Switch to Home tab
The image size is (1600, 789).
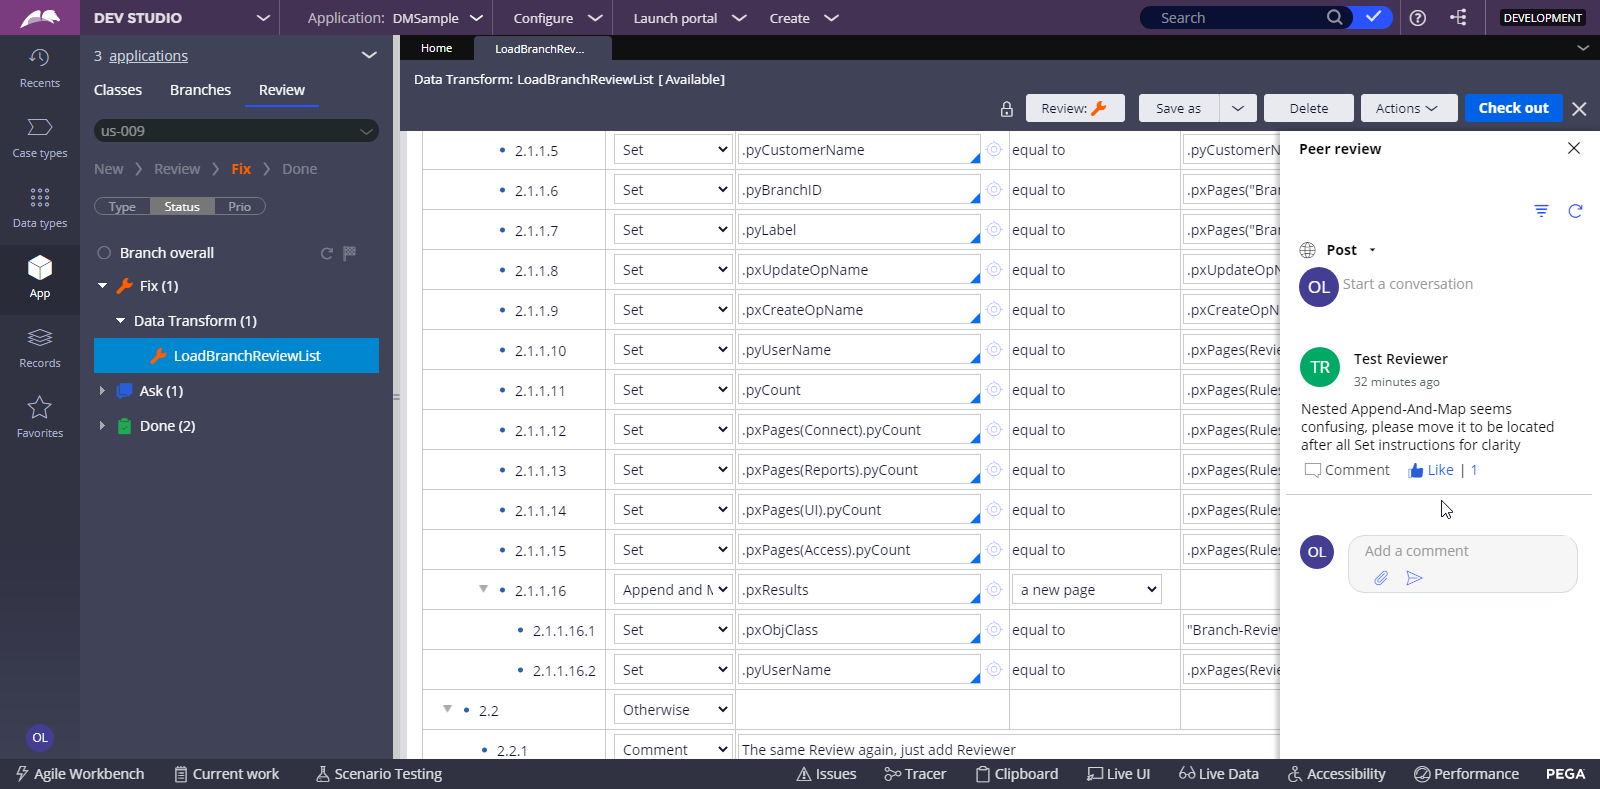436,48
